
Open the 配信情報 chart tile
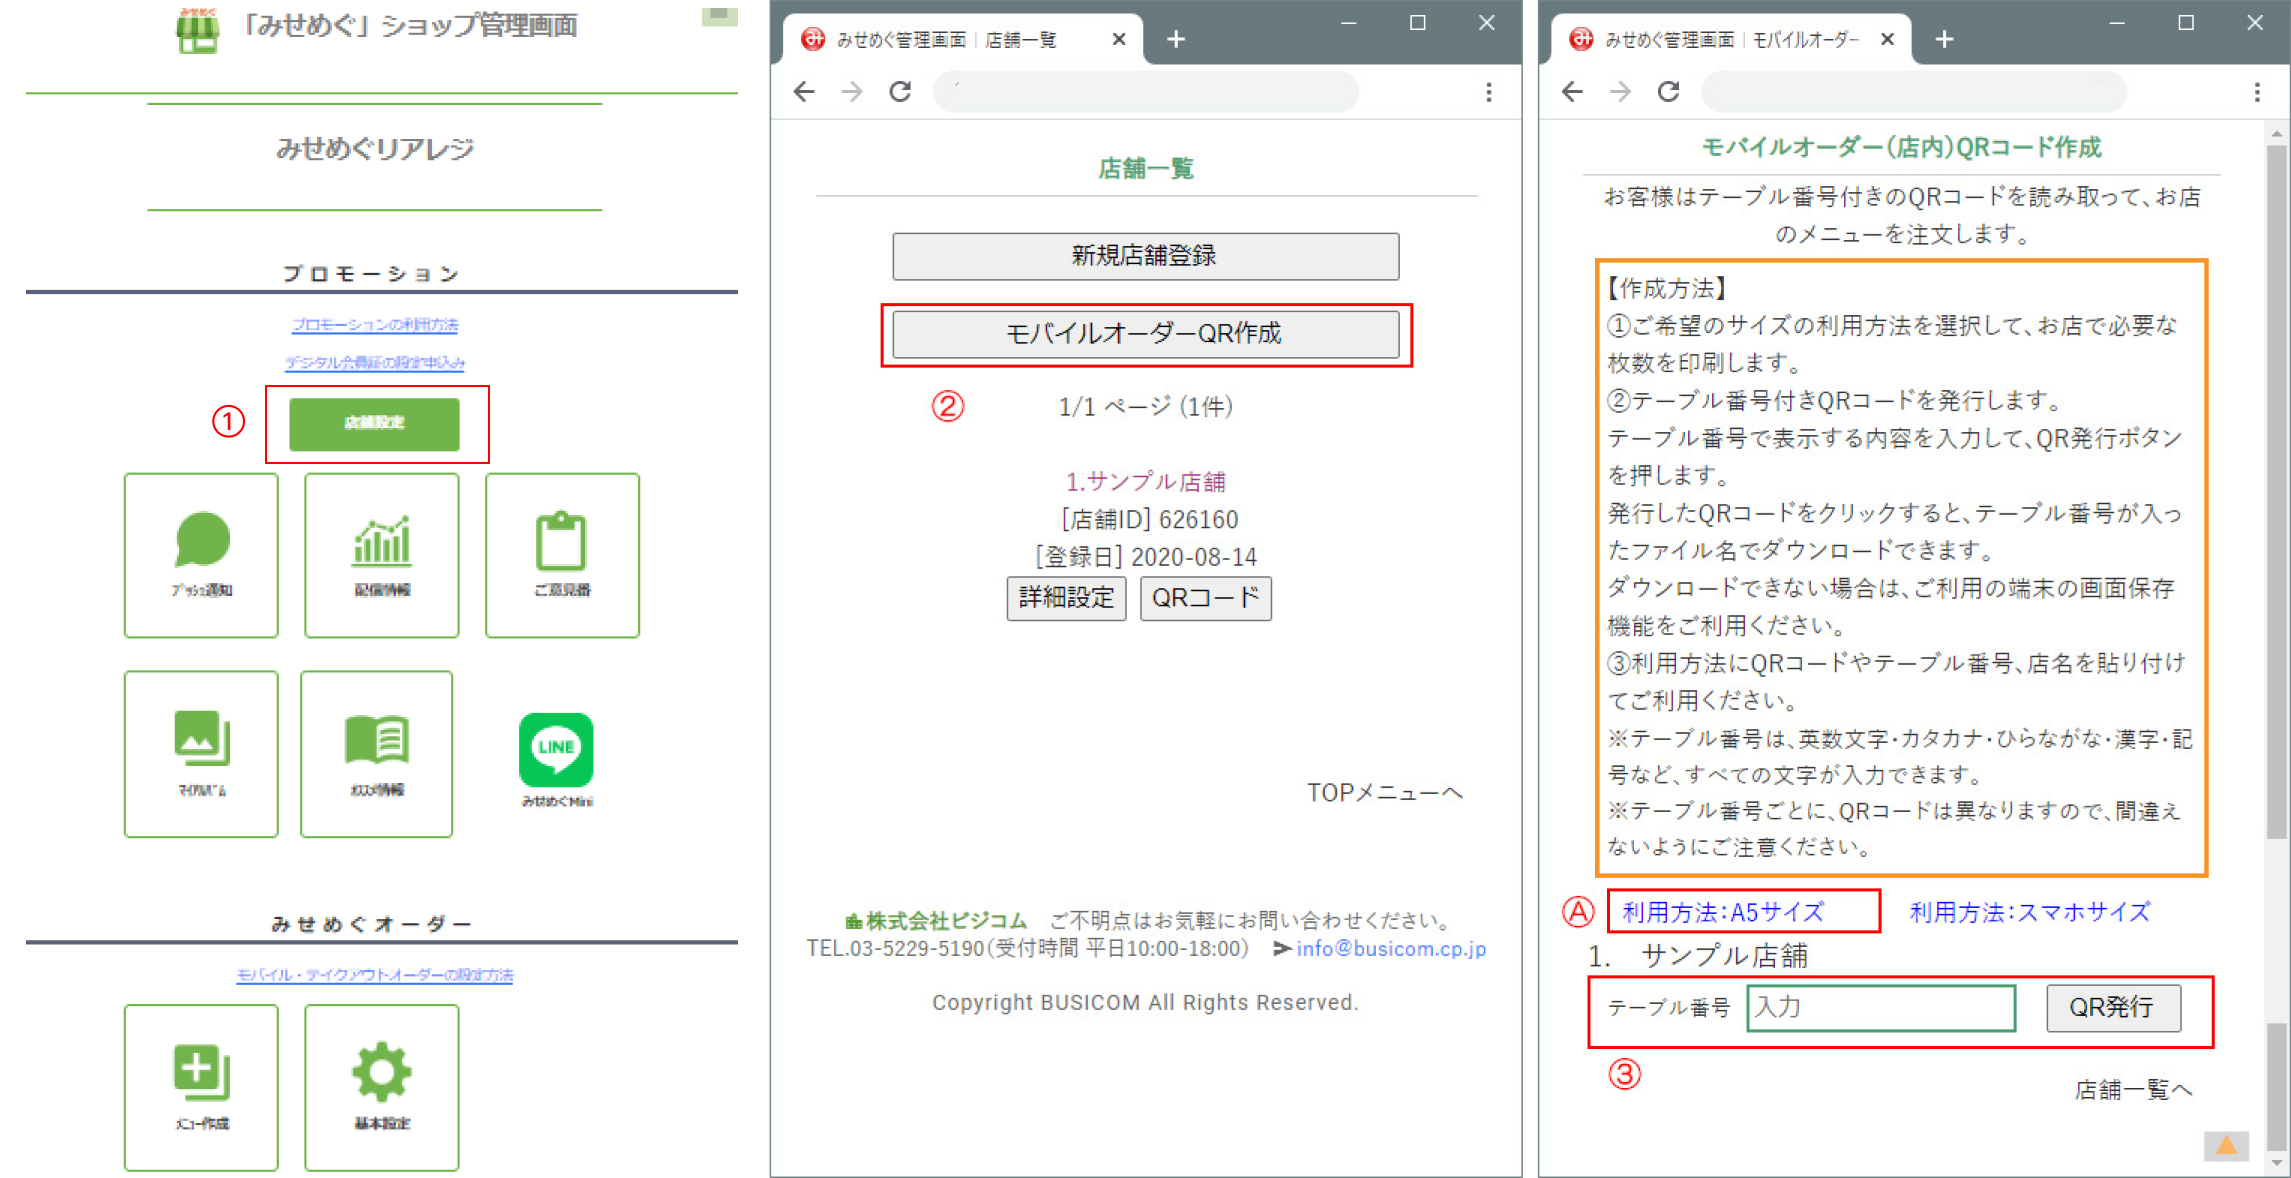point(381,555)
